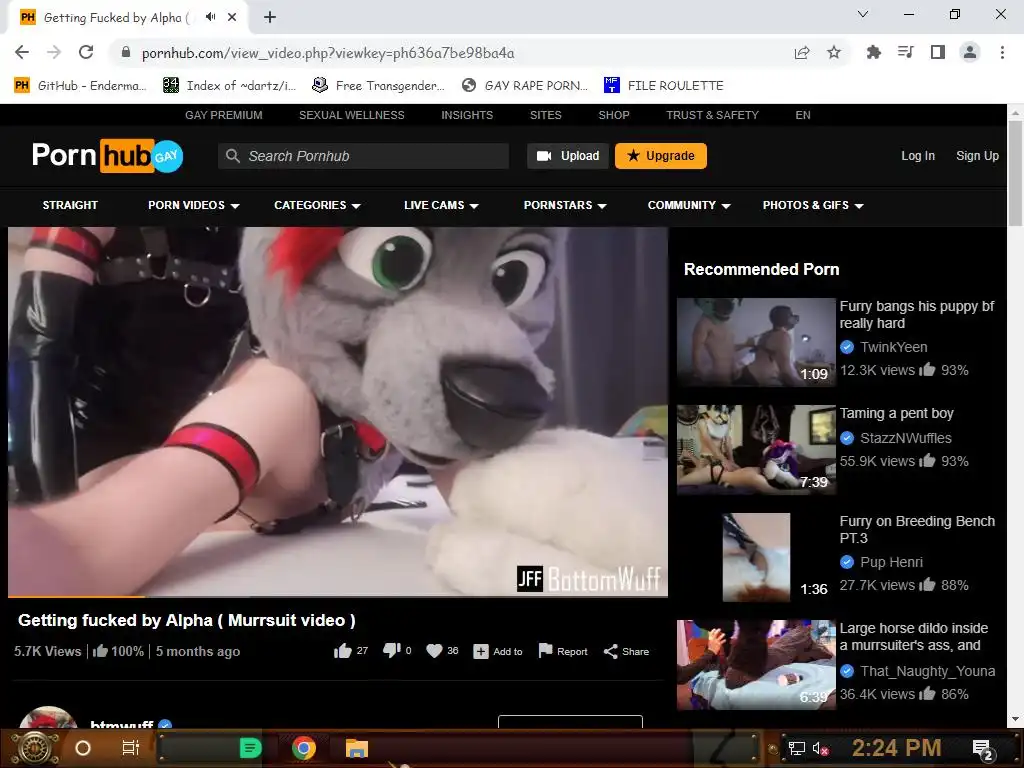Open the SITES top menu

(x=545, y=115)
